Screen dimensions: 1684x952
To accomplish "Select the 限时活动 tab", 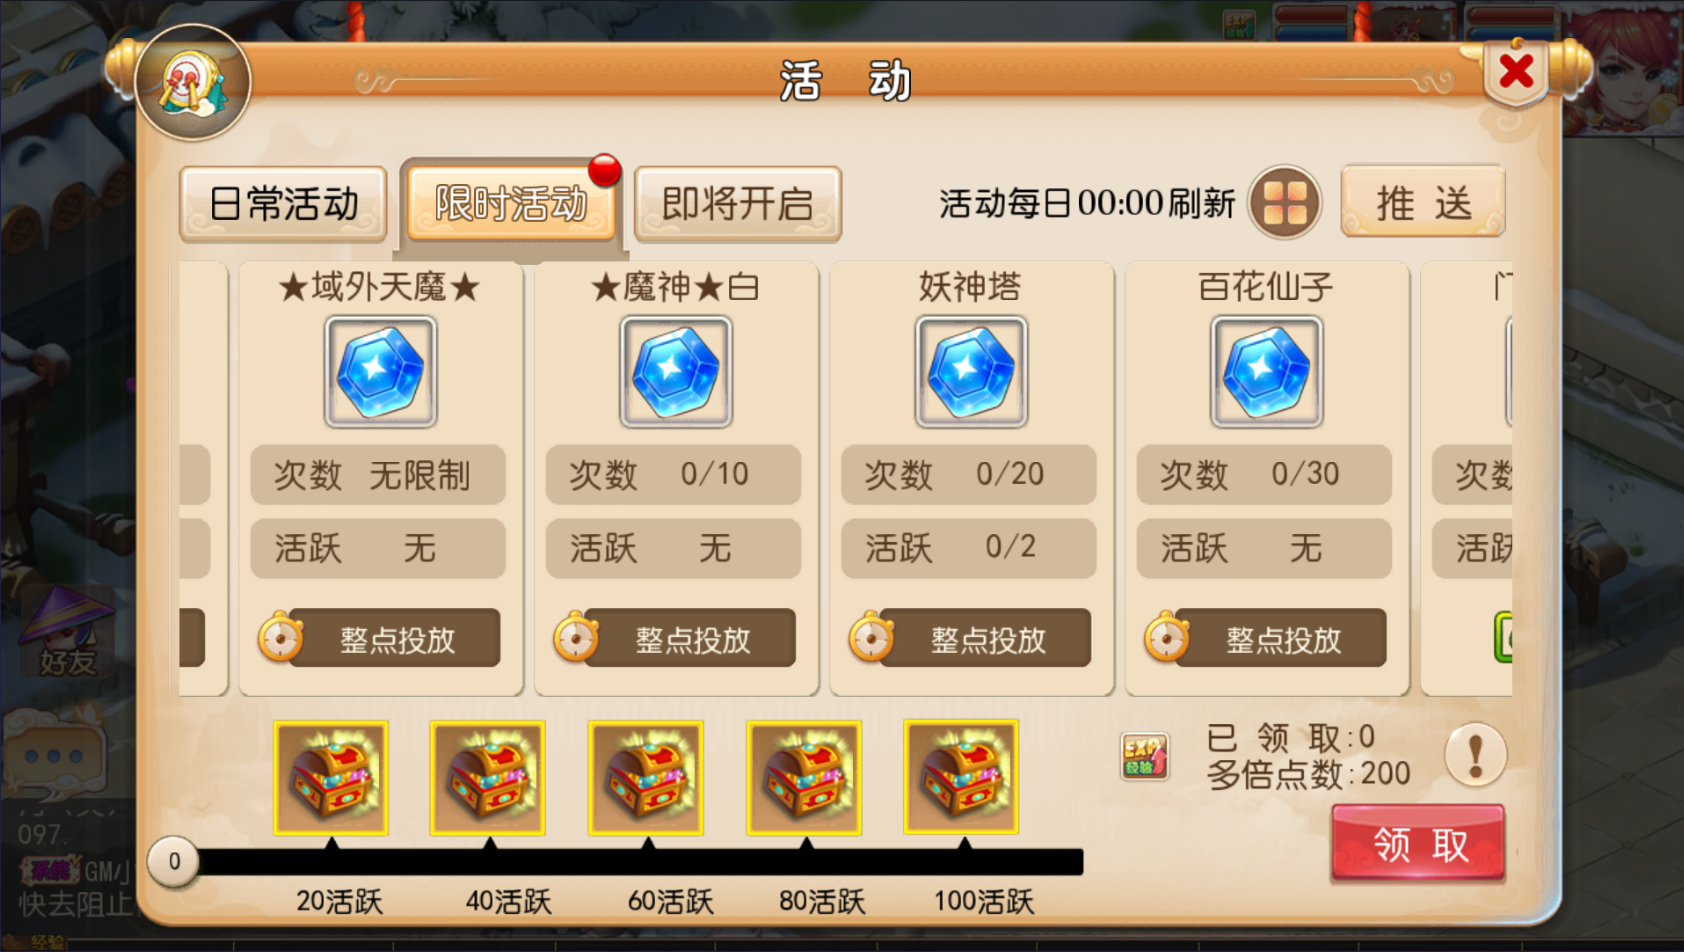I will pyautogui.click(x=511, y=204).
